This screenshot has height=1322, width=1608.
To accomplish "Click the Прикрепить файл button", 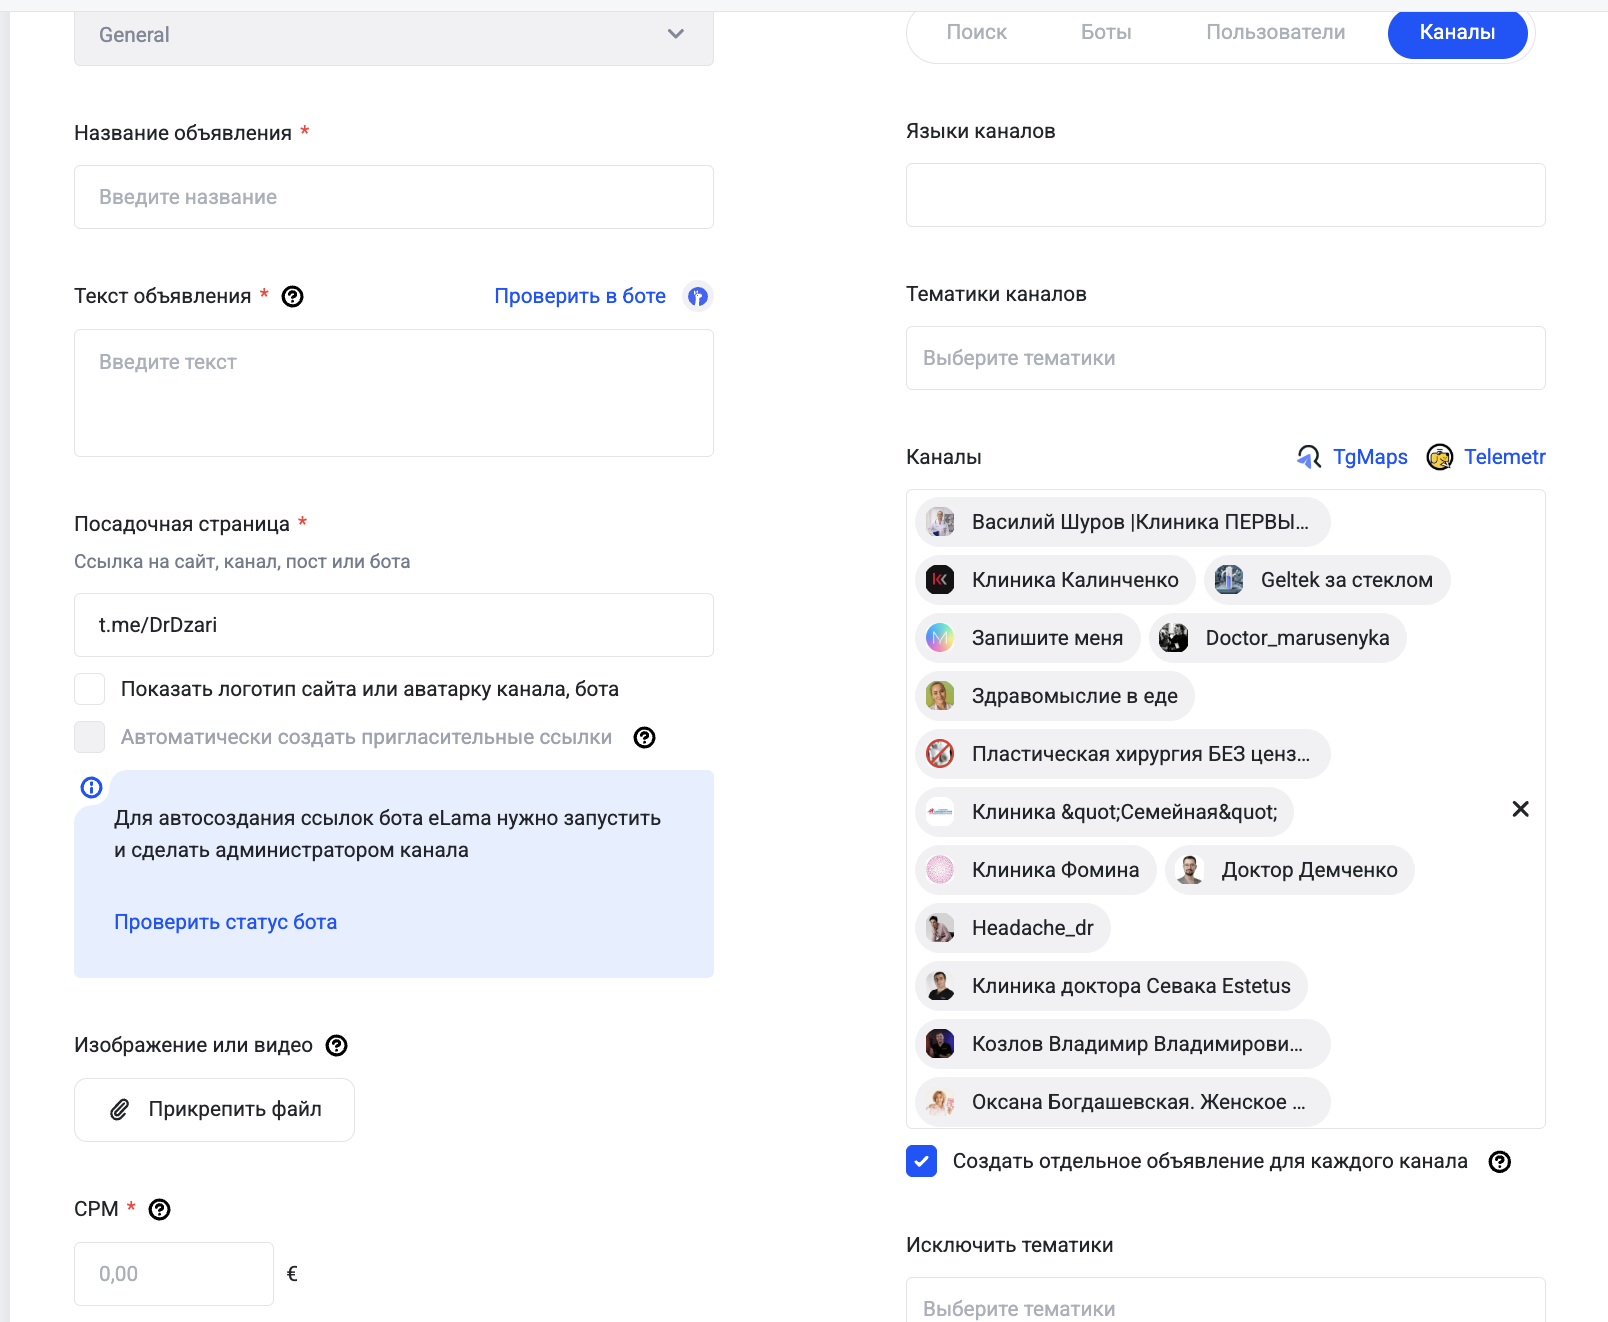I will (214, 1109).
